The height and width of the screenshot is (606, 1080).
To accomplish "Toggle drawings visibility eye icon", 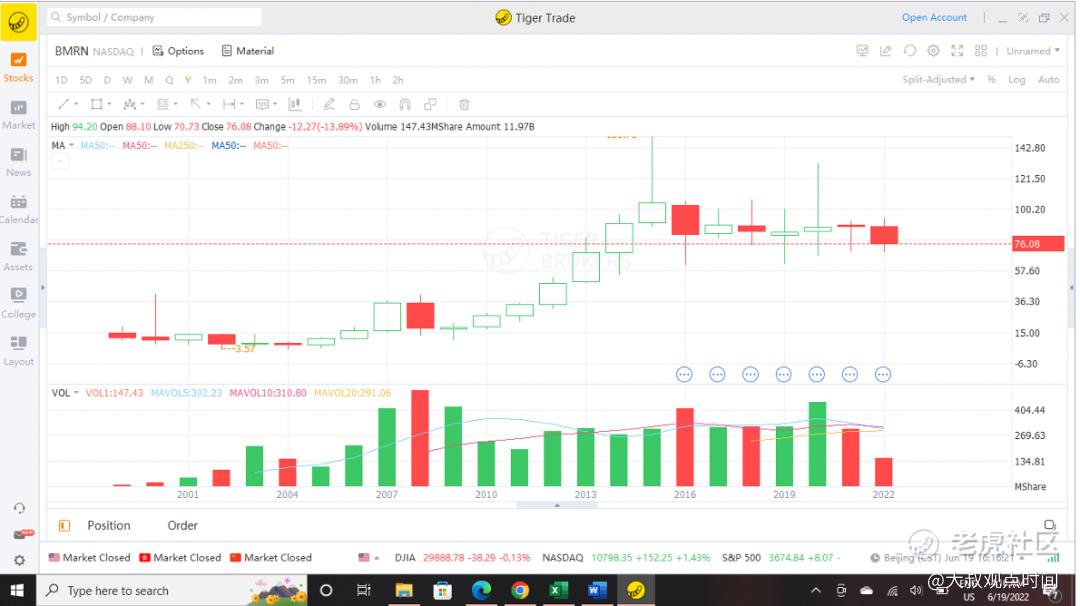I will click(380, 104).
